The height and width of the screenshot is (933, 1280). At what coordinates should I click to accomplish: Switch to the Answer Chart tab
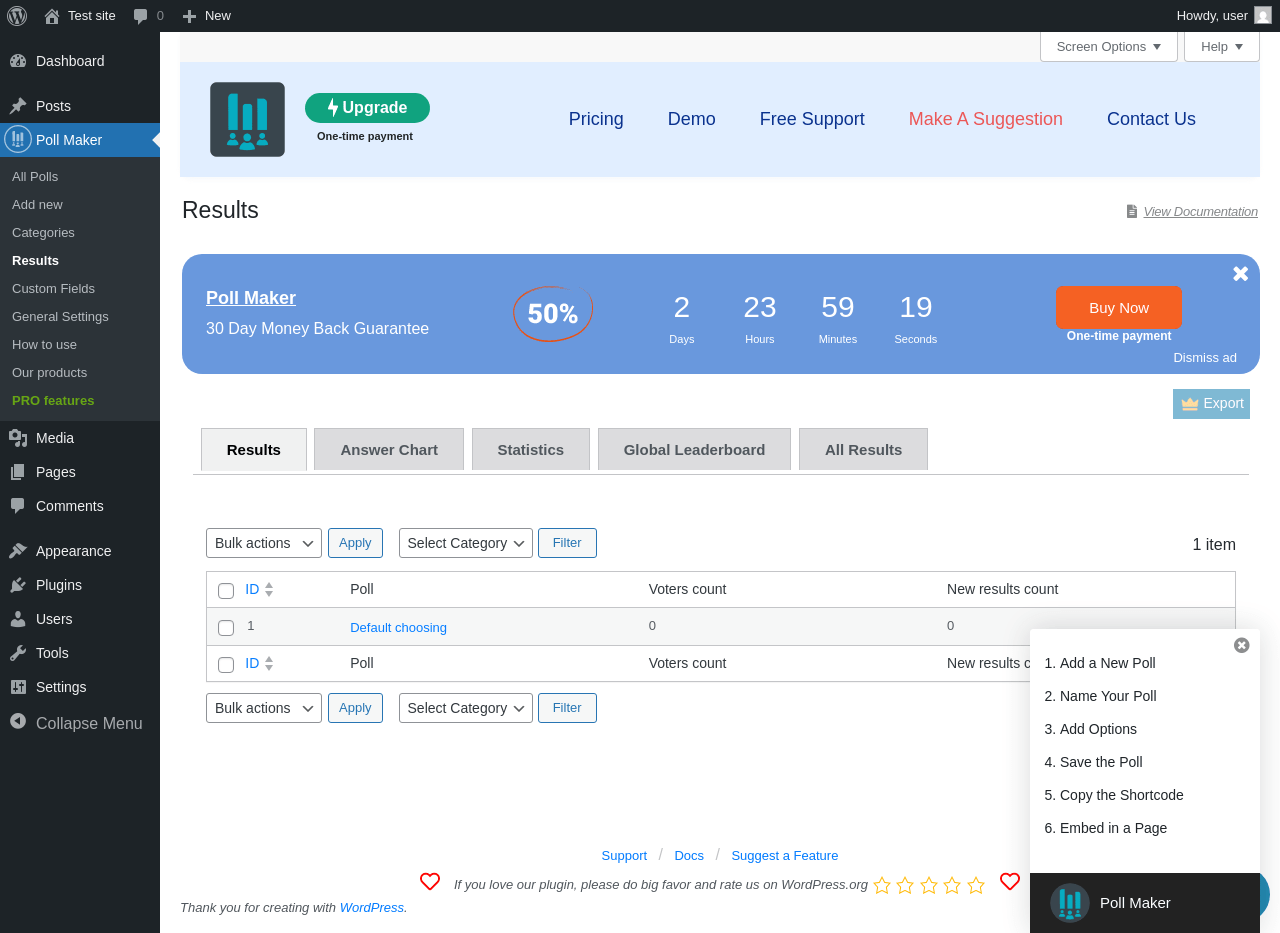[389, 450]
